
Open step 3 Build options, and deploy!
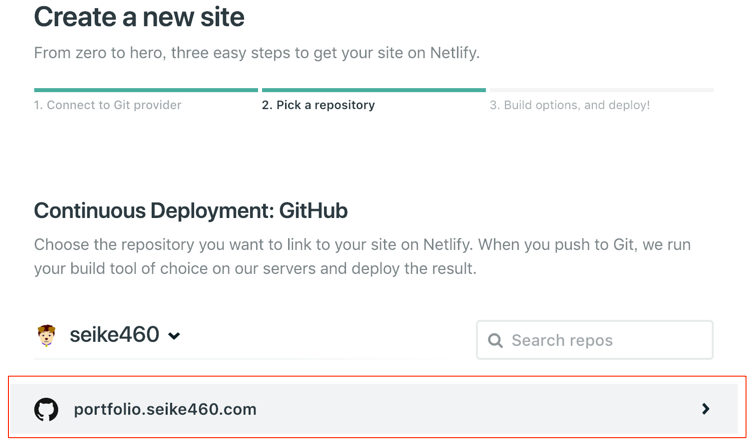coord(569,105)
